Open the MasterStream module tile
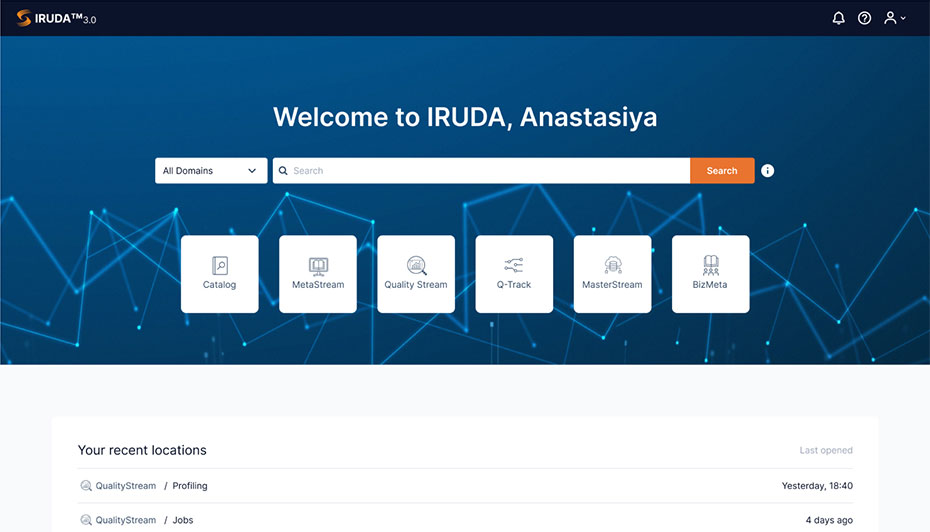This screenshot has width=930, height=532. (x=612, y=274)
